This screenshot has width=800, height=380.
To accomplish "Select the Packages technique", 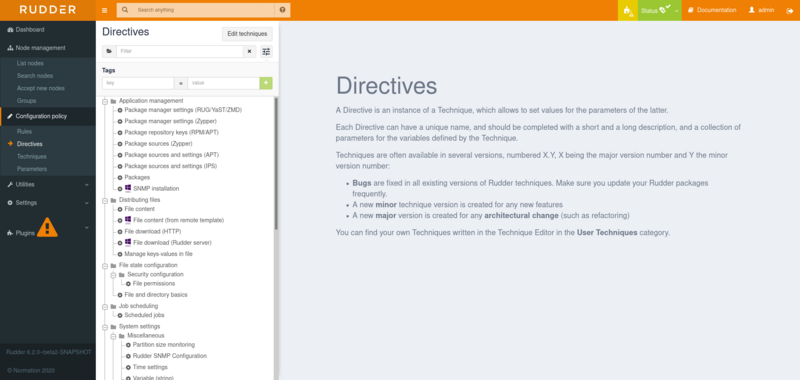I will 137,178.
